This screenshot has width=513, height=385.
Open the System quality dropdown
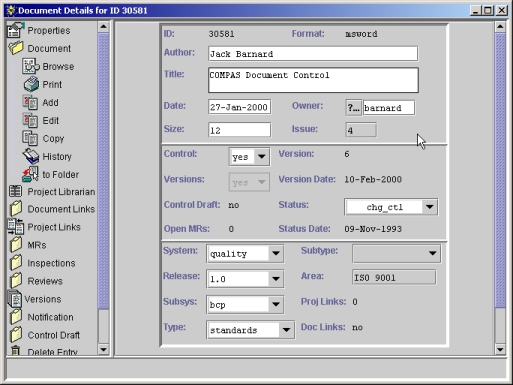pos(245,254)
